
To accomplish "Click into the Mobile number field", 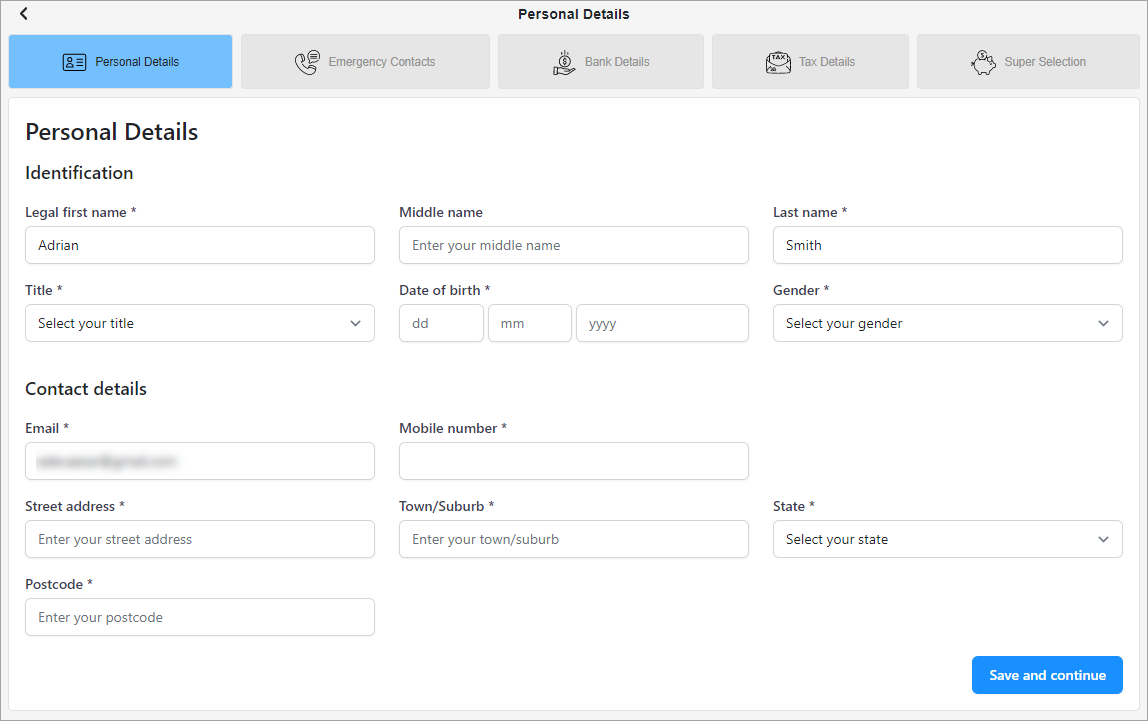I will [573, 461].
